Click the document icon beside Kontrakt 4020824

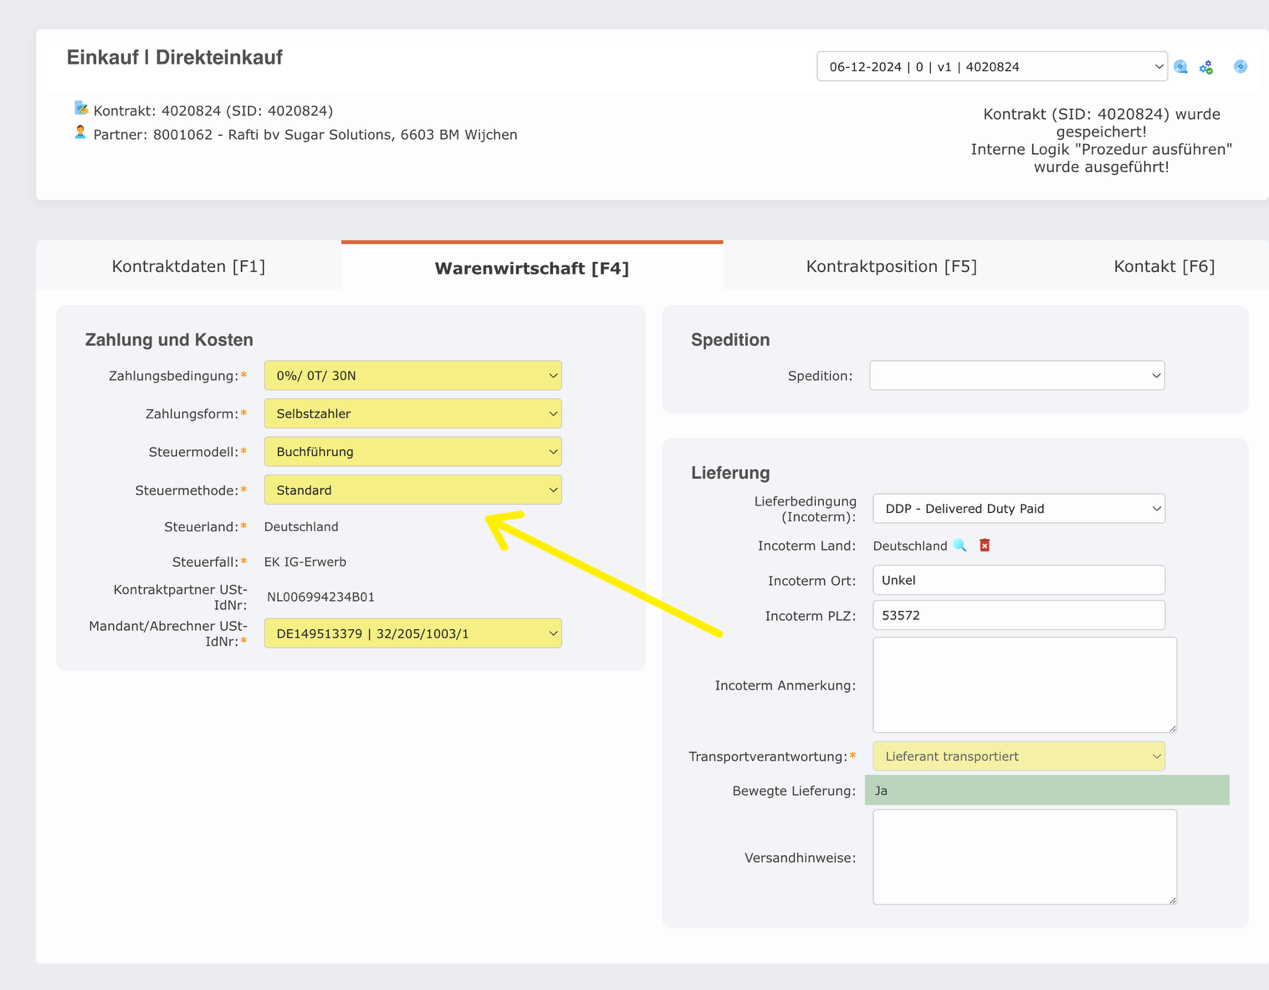(x=82, y=107)
